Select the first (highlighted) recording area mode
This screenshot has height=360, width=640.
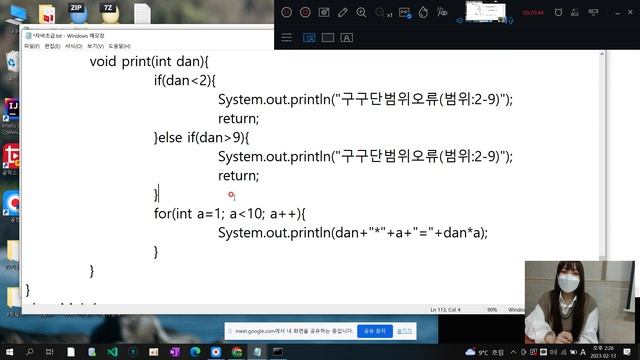(x=309, y=38)
